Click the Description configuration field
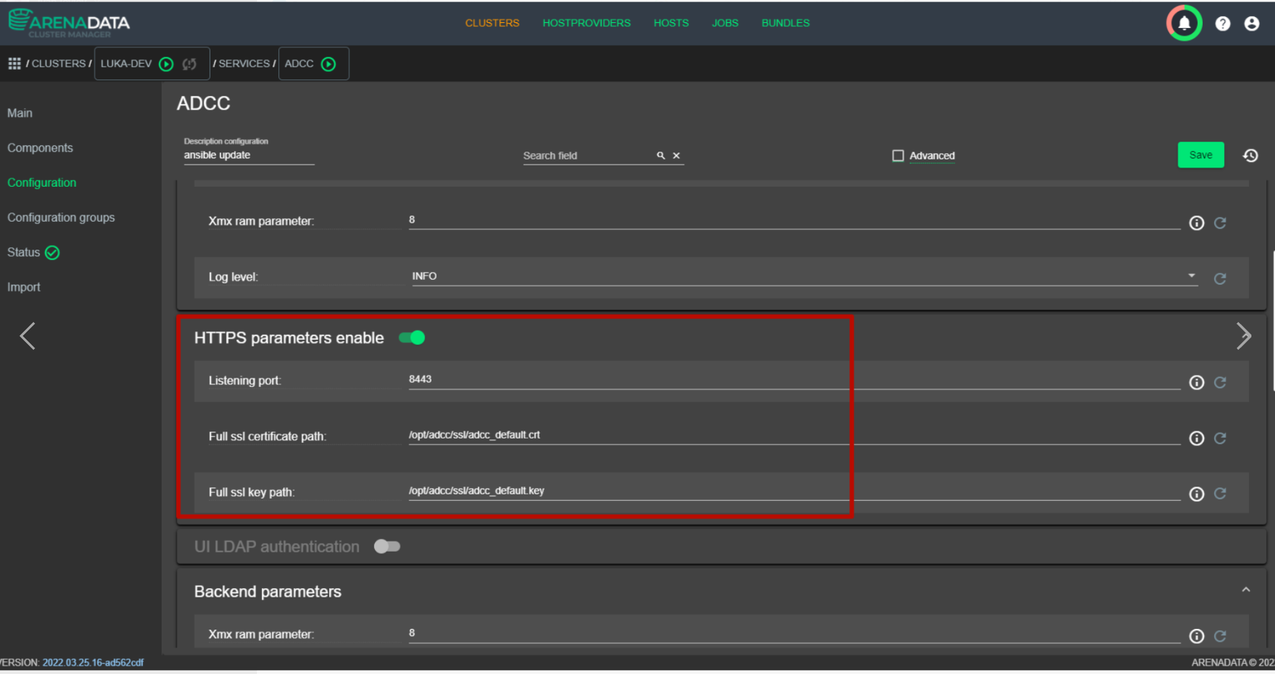 [249, 156]
